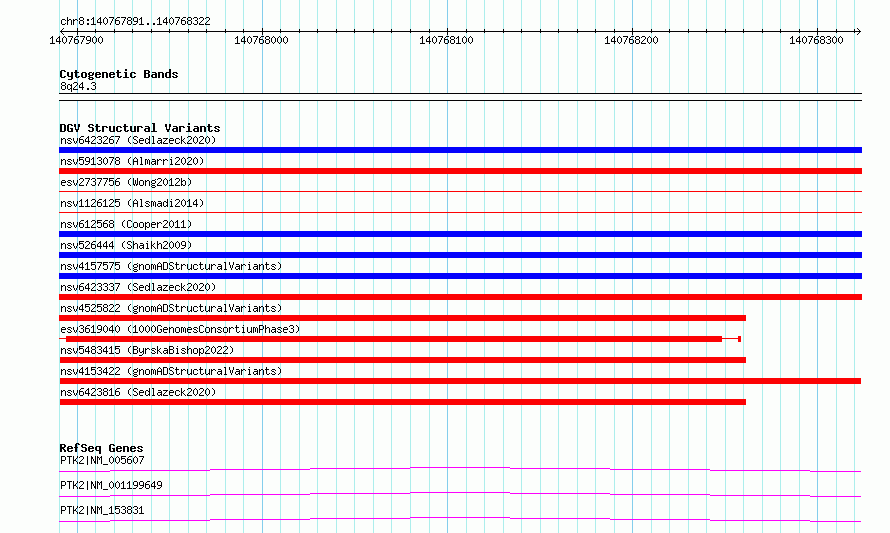The image size is (890, 533).
Task: Open variant esv2737756 (Wong2012b) label
Action: tap(126, 182)
